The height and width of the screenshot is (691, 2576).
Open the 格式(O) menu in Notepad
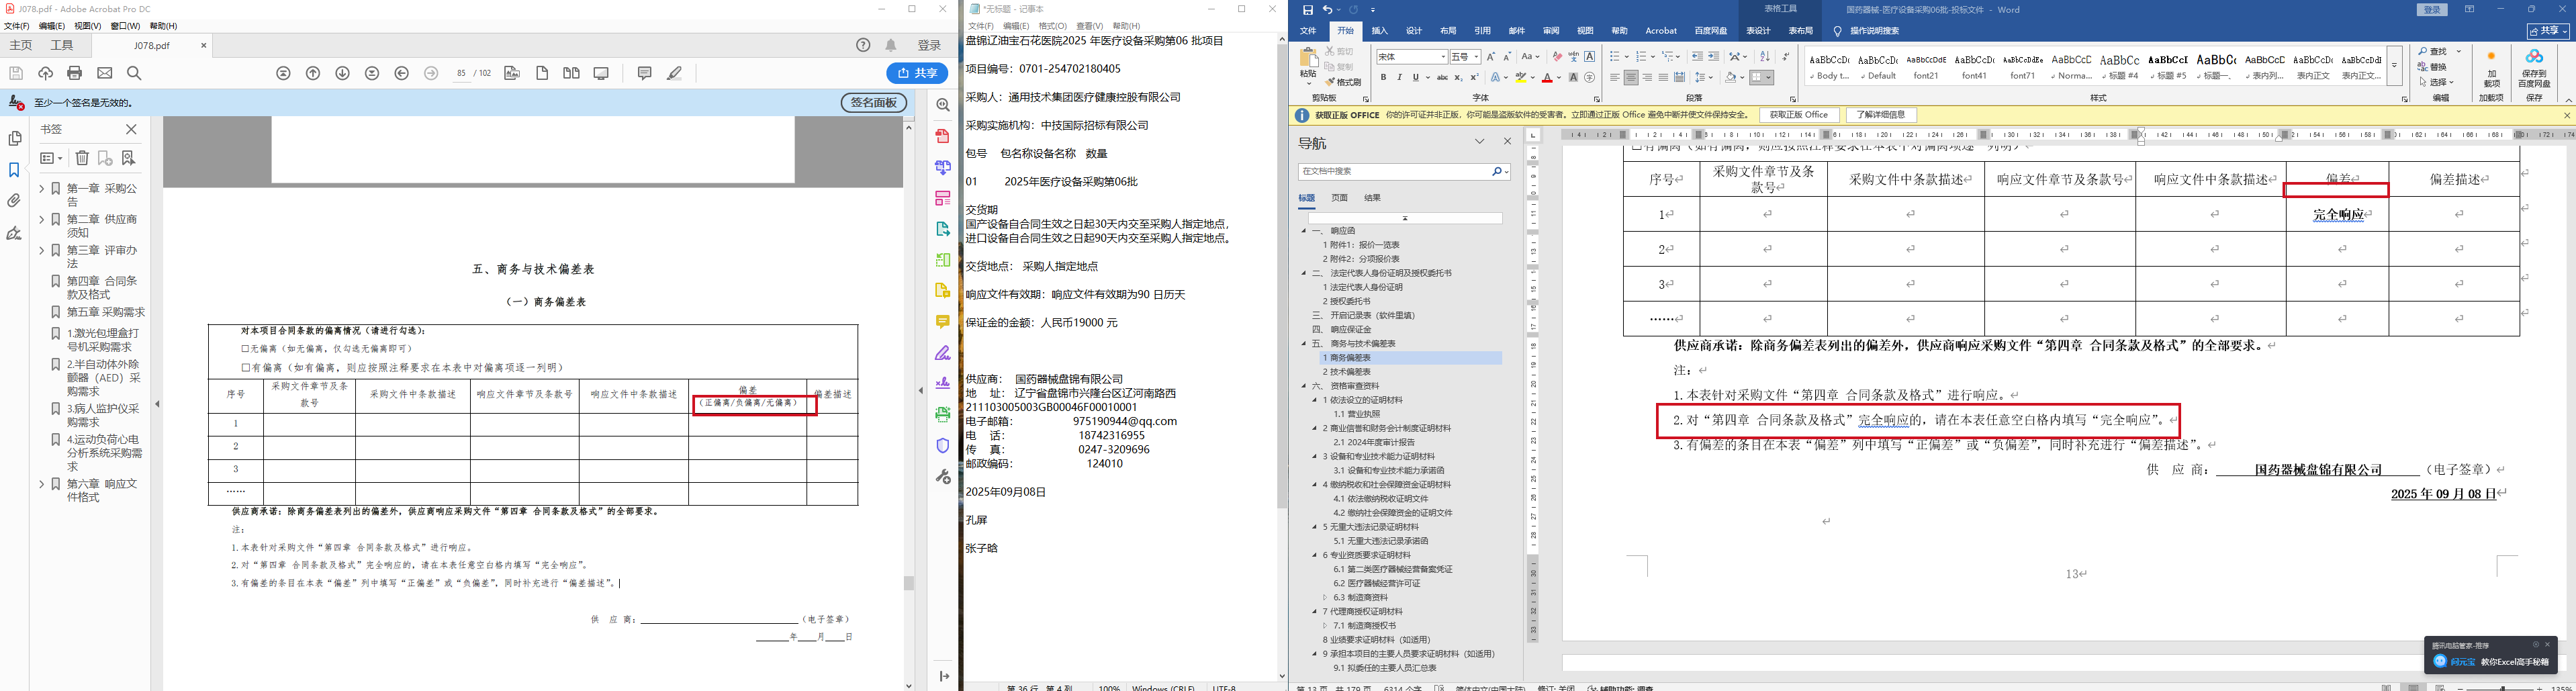click(1052, 26)
